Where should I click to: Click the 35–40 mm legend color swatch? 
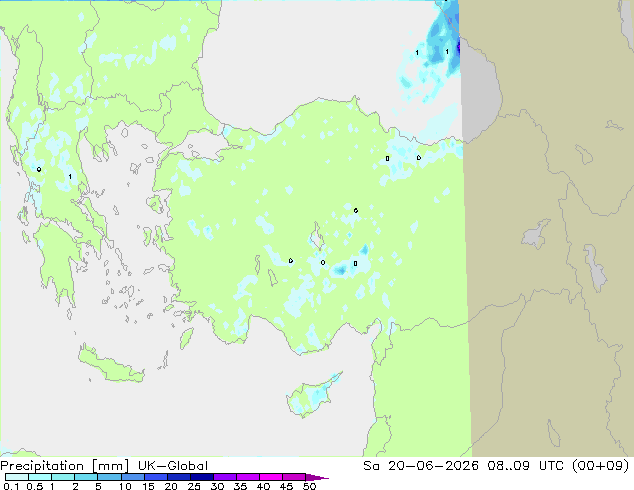247,477
